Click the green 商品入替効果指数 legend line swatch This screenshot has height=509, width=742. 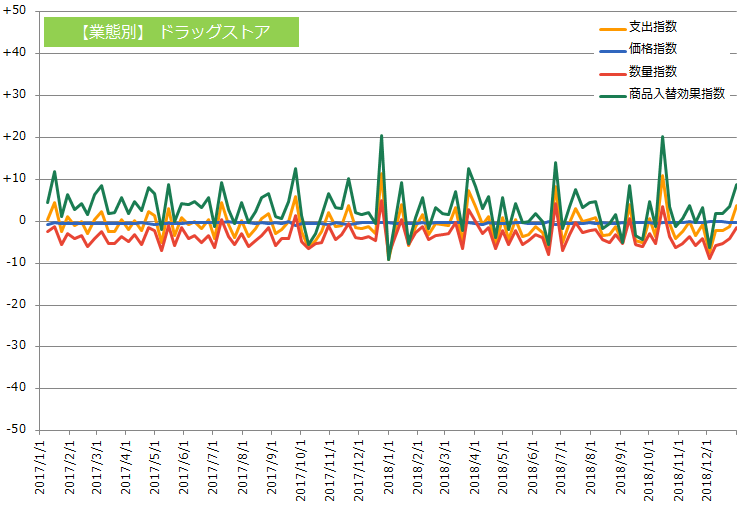tap(613, 96)
